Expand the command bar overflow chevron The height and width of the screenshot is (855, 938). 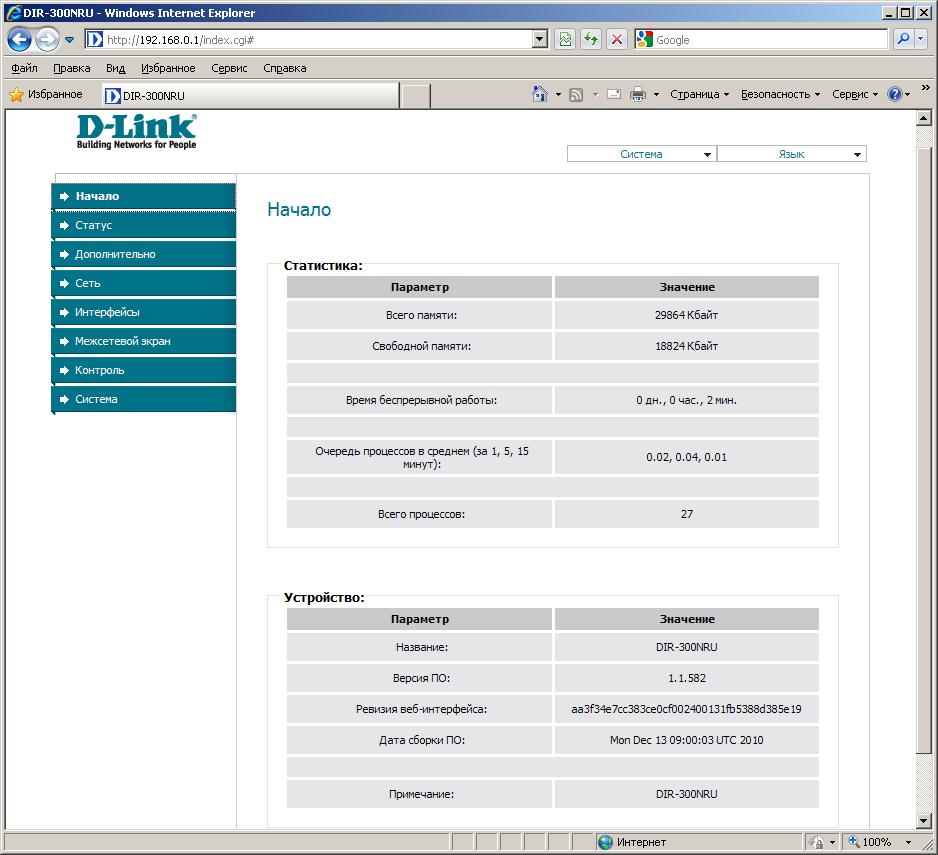(926, 88)
